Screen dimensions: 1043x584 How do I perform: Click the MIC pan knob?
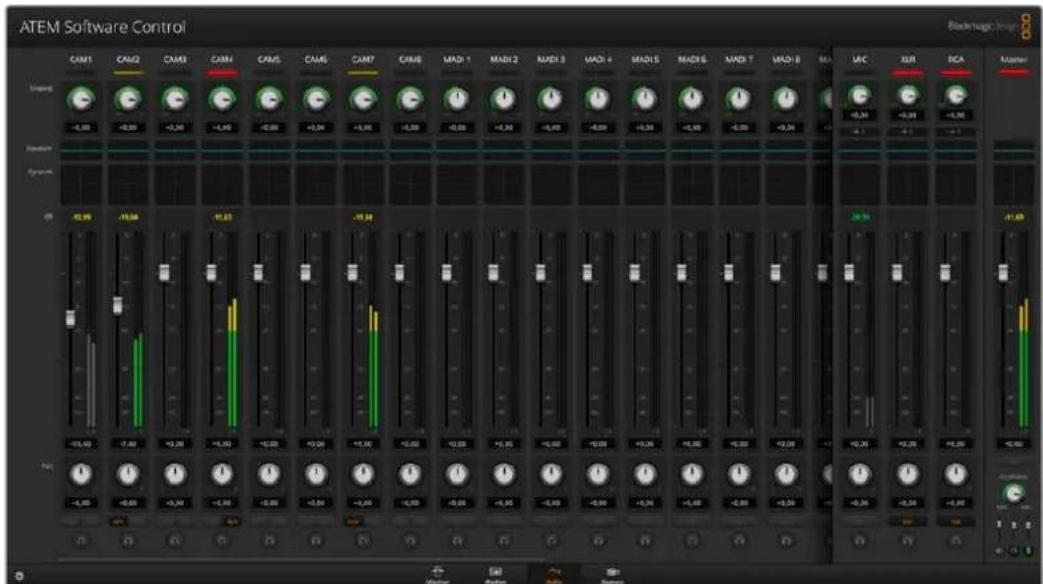click(859, 474)
